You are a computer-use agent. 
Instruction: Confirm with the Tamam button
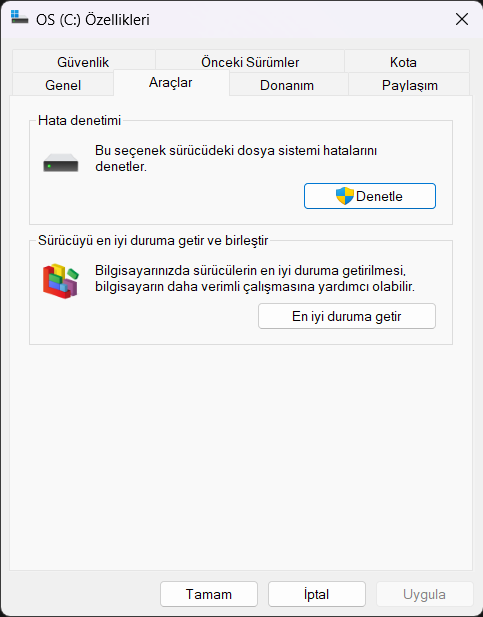[209, 594]
